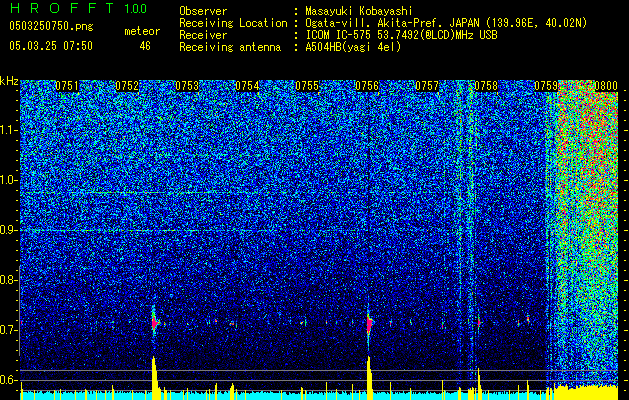Click the small meteor echo near 0758
629x400 pixels.
tap(479, 322)
